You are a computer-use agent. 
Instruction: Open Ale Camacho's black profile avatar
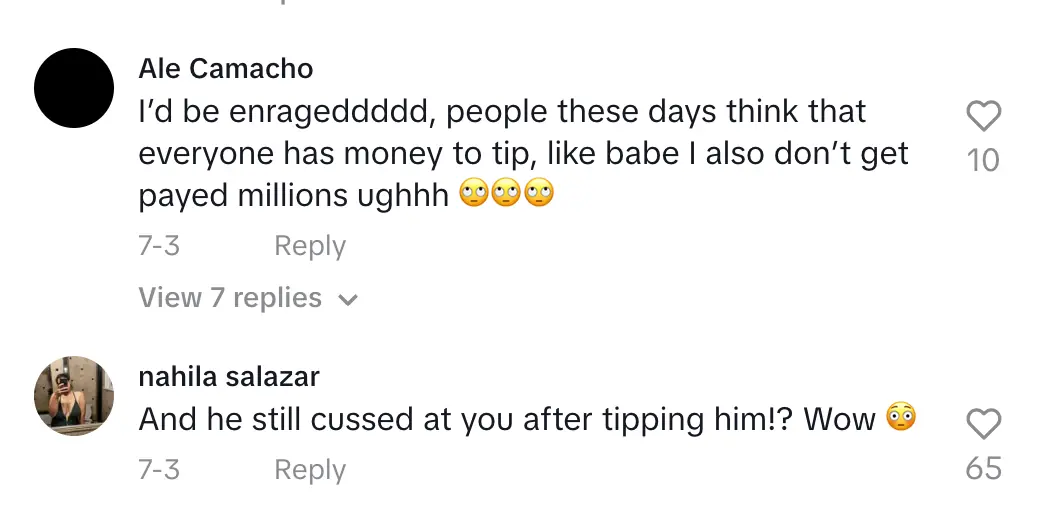click(74, 88)
